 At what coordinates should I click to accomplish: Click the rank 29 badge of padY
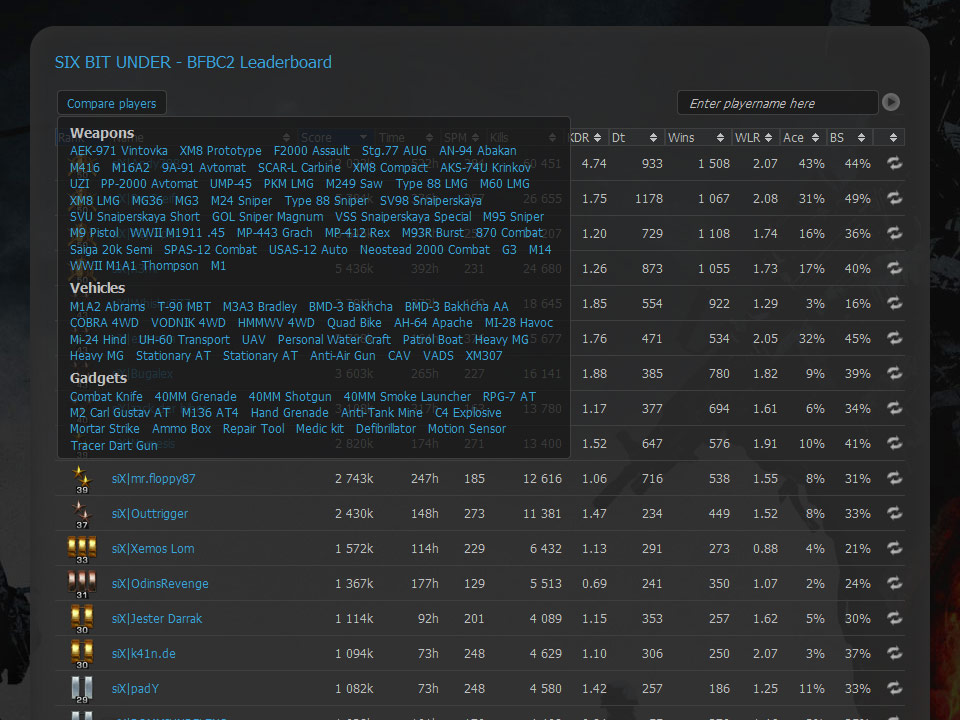81,689
